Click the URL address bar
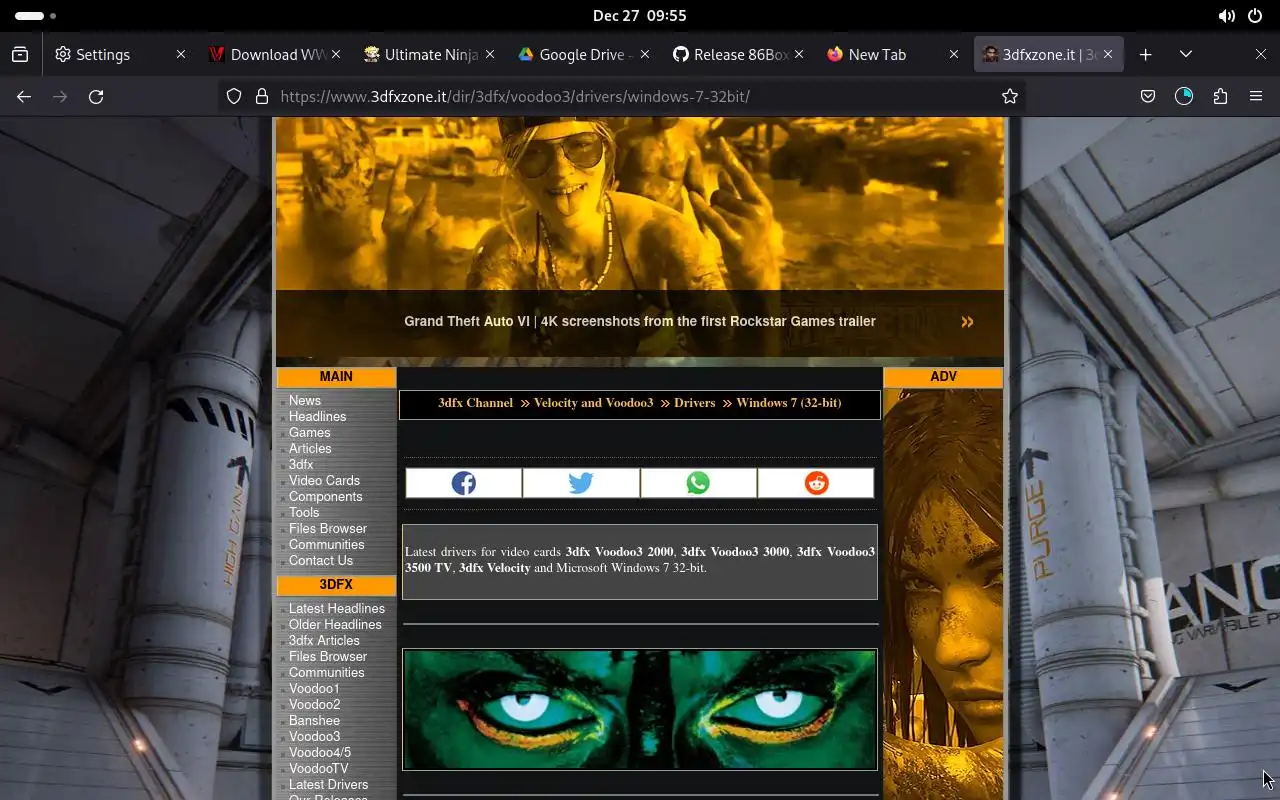Viewport: 1280px width, 800px height. point(620,96)
